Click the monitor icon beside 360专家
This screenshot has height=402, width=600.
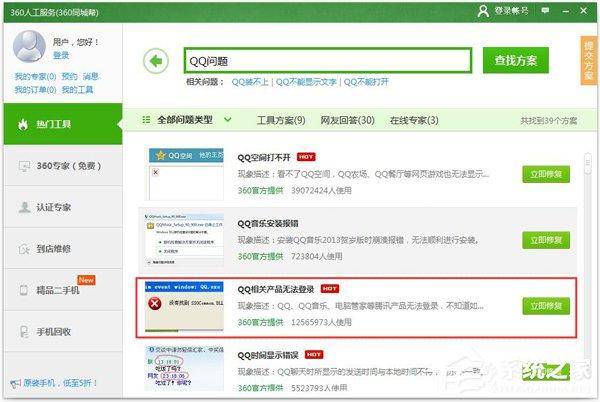point(24,166)
